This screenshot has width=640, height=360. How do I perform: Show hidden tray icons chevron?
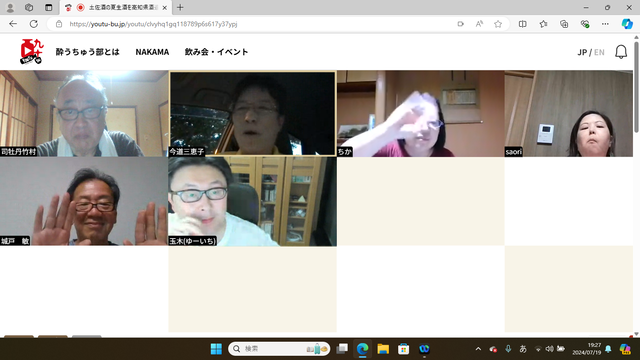(478, 349)
